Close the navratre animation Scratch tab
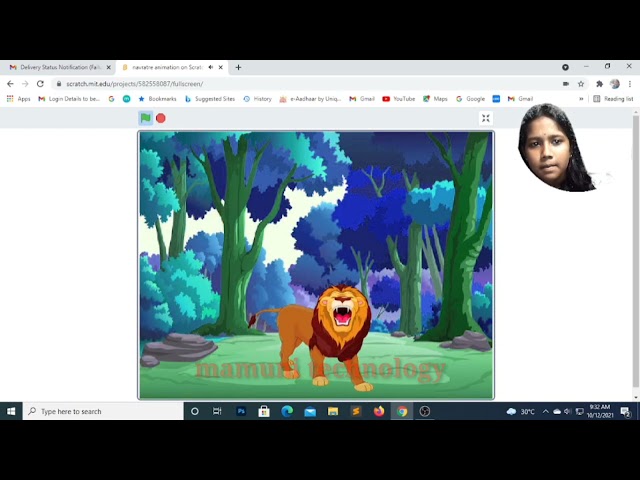The height and width of the screenshot is (480, 640). pyautogui.click(x=221, y=67)
